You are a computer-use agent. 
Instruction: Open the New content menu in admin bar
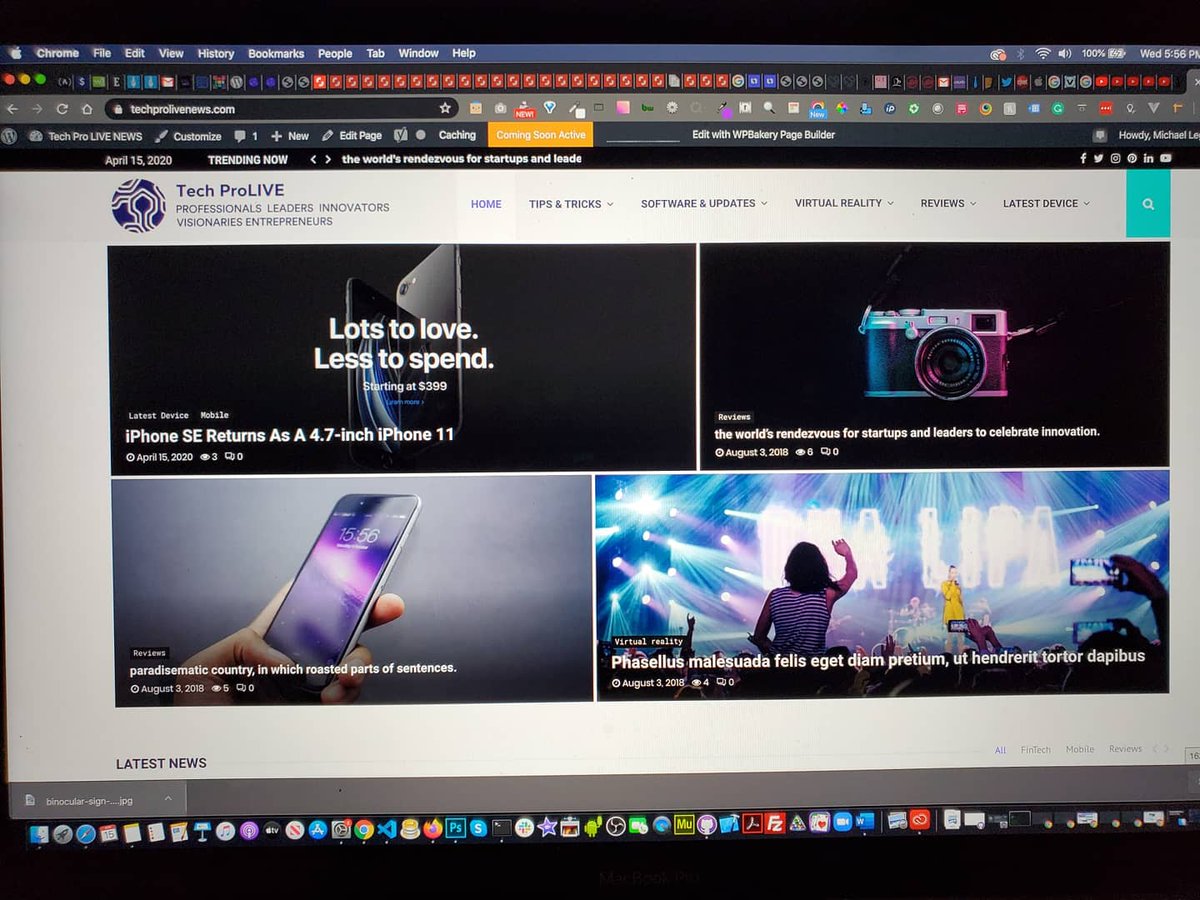tap(290, 136)
